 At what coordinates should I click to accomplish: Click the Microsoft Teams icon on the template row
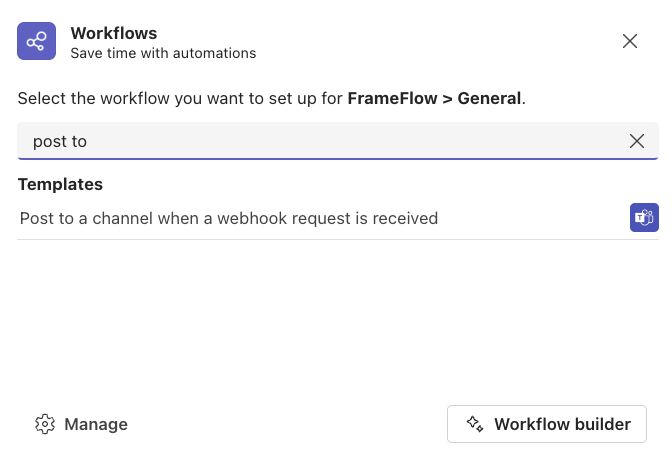click(644, 218)
